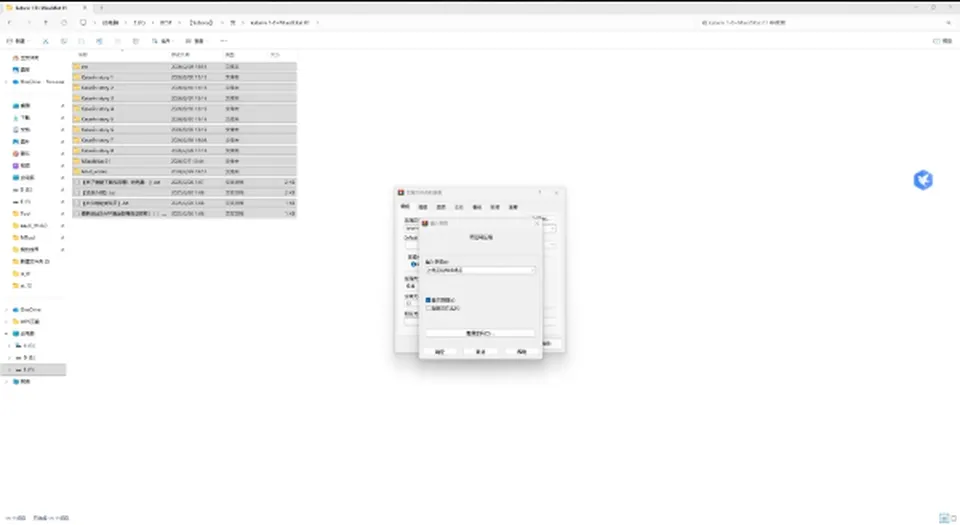Switch to the 时间 Time tab
The height and width of the screenshot is (525, 960).
pos(495,207)
